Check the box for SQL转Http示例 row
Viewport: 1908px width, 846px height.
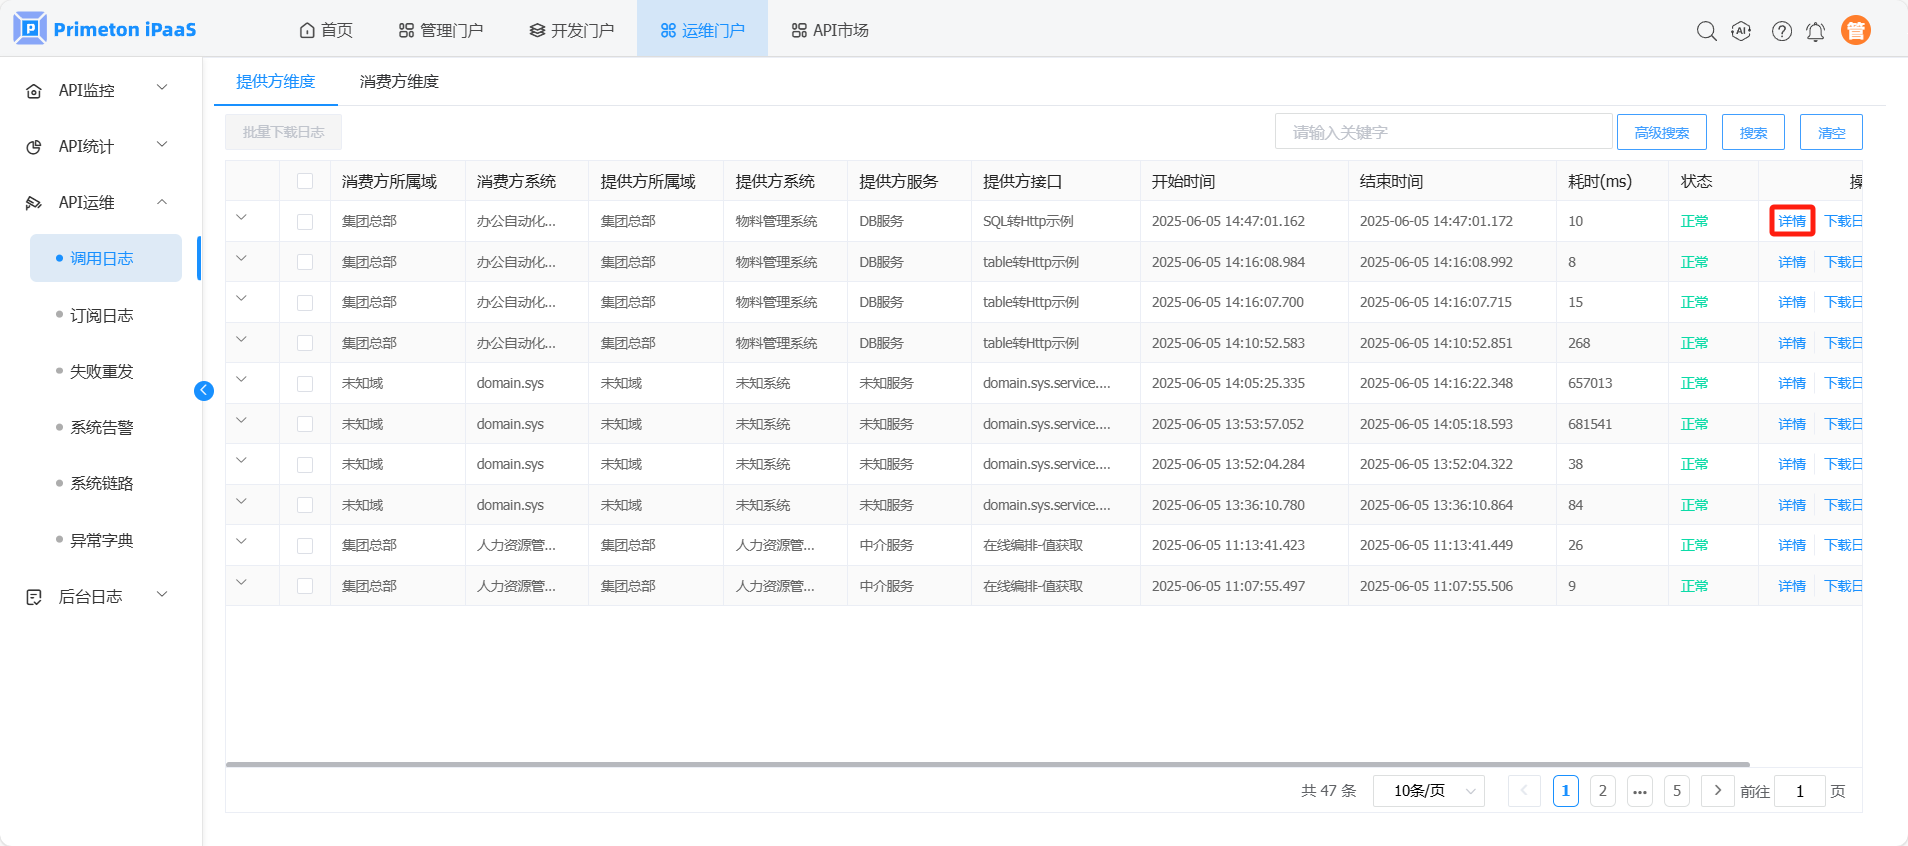(x=305, y=222)
